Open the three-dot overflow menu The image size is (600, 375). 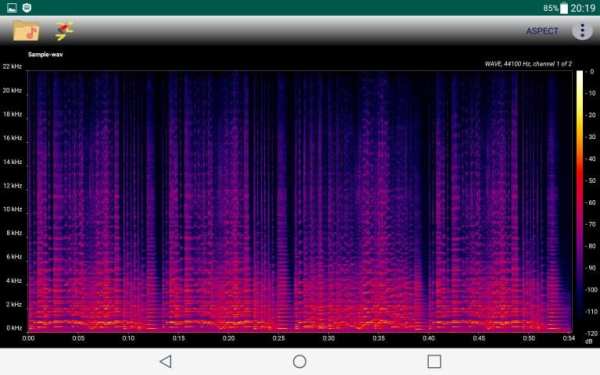point(582,31)
